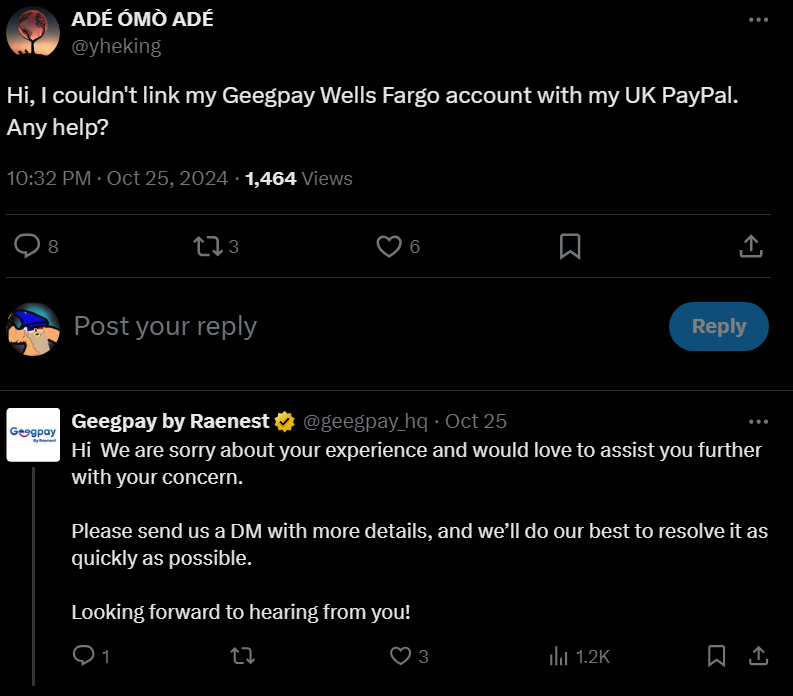
Task: Click the reply comment icon on main post
Action: (29, 246)
